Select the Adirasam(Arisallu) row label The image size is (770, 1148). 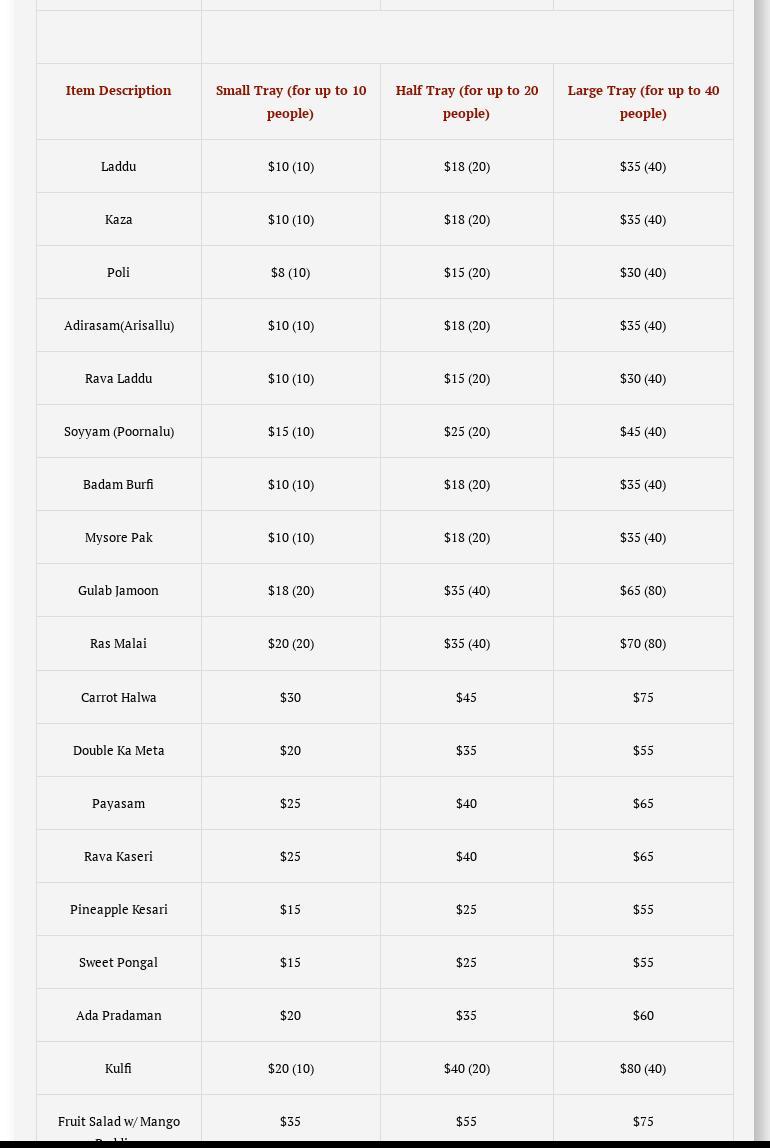pyautogui.click(x=118, y=325)
